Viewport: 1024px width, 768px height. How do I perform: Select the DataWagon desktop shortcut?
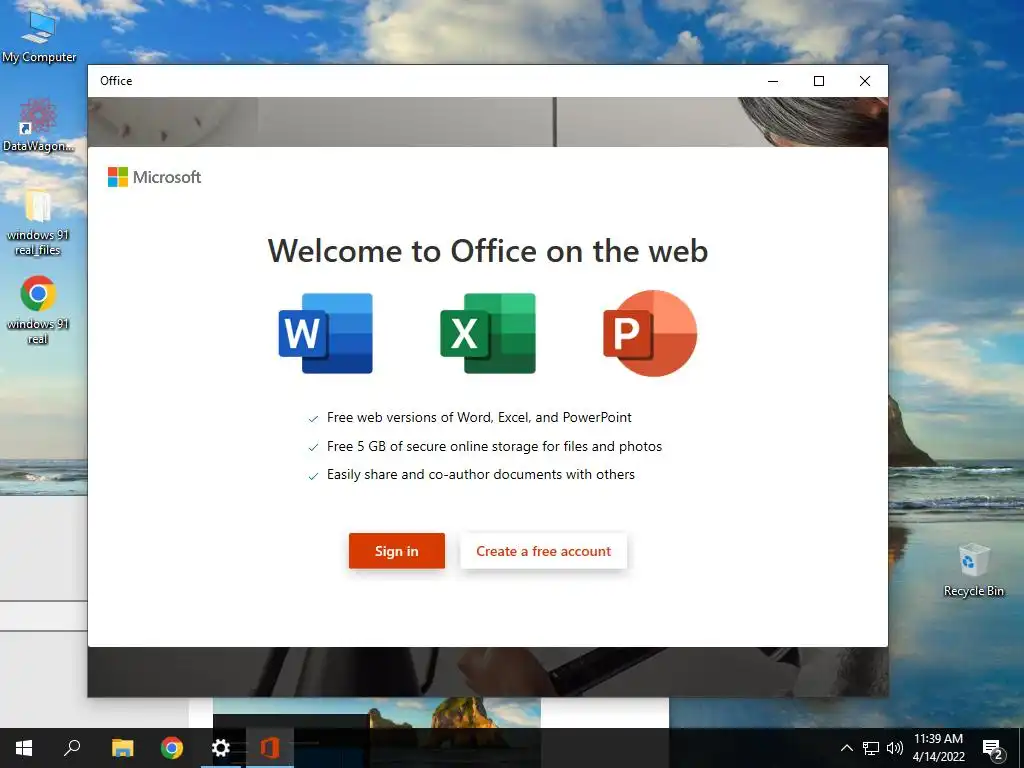click(x=38, y=125)
